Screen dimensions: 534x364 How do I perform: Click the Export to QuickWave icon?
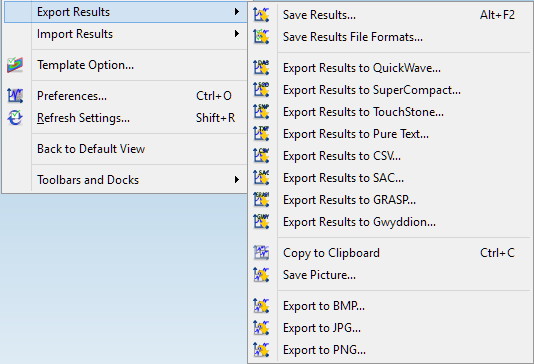pos(261,68)
